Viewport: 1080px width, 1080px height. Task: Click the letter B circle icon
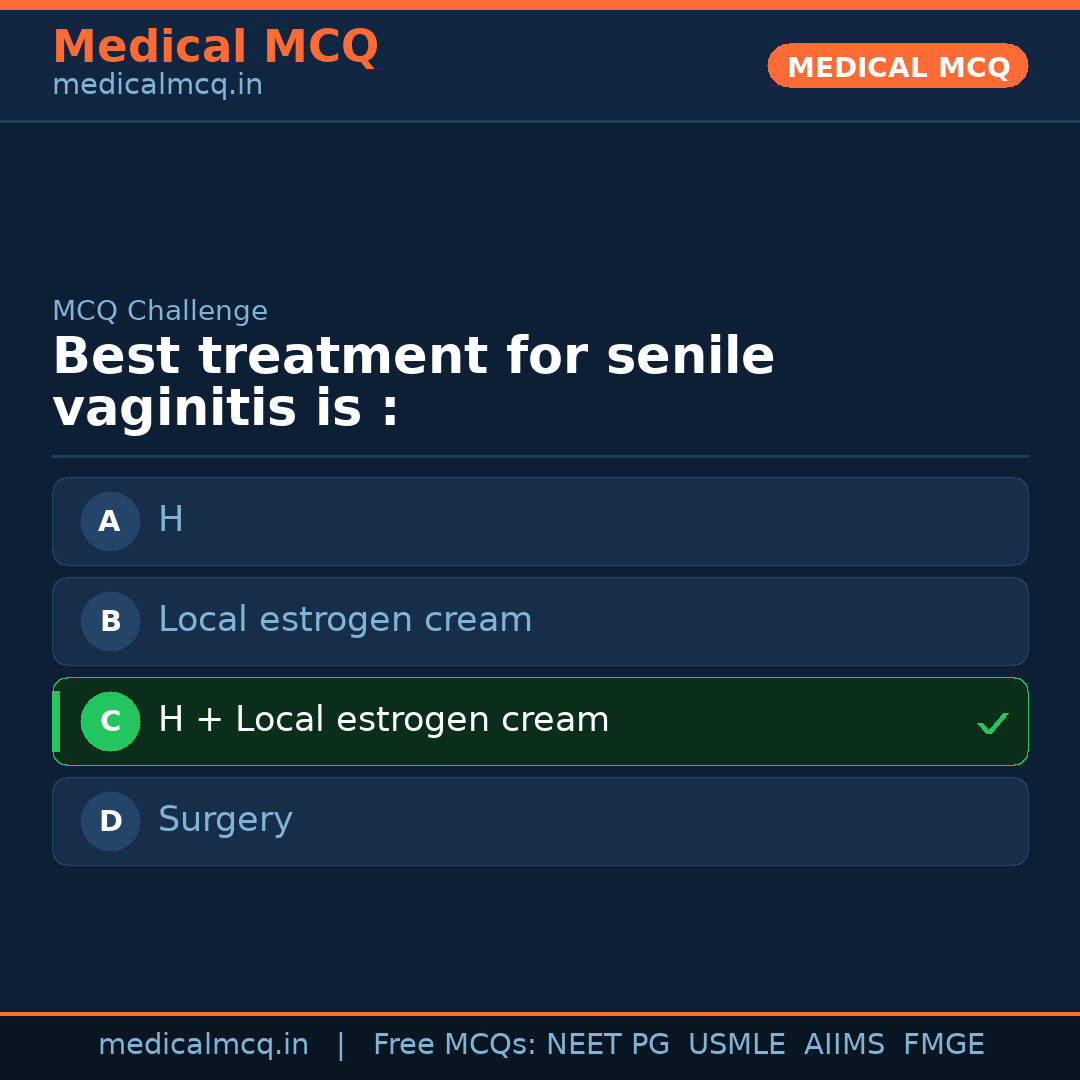pos(110,621)
